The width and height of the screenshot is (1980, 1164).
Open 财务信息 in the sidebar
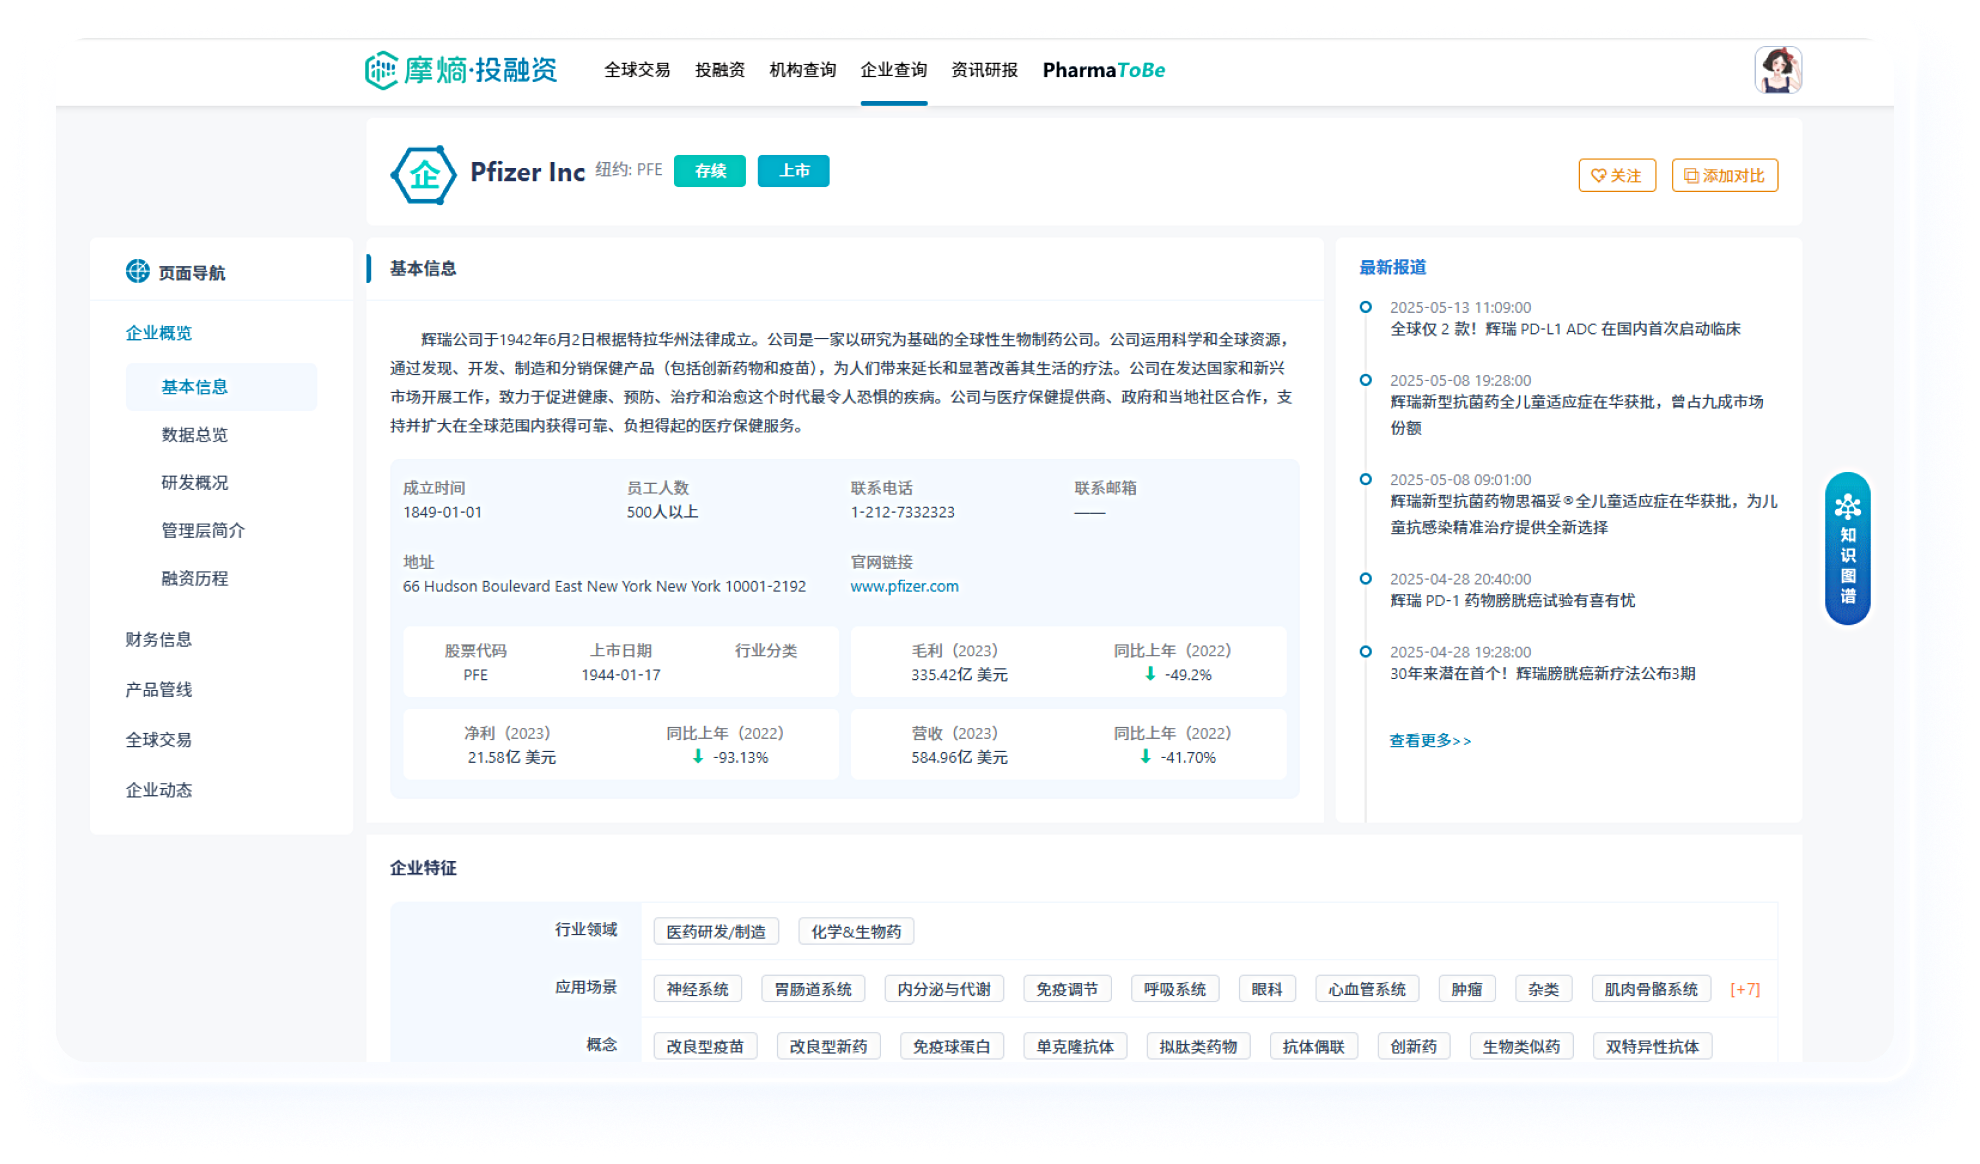[x=159, y=639]
